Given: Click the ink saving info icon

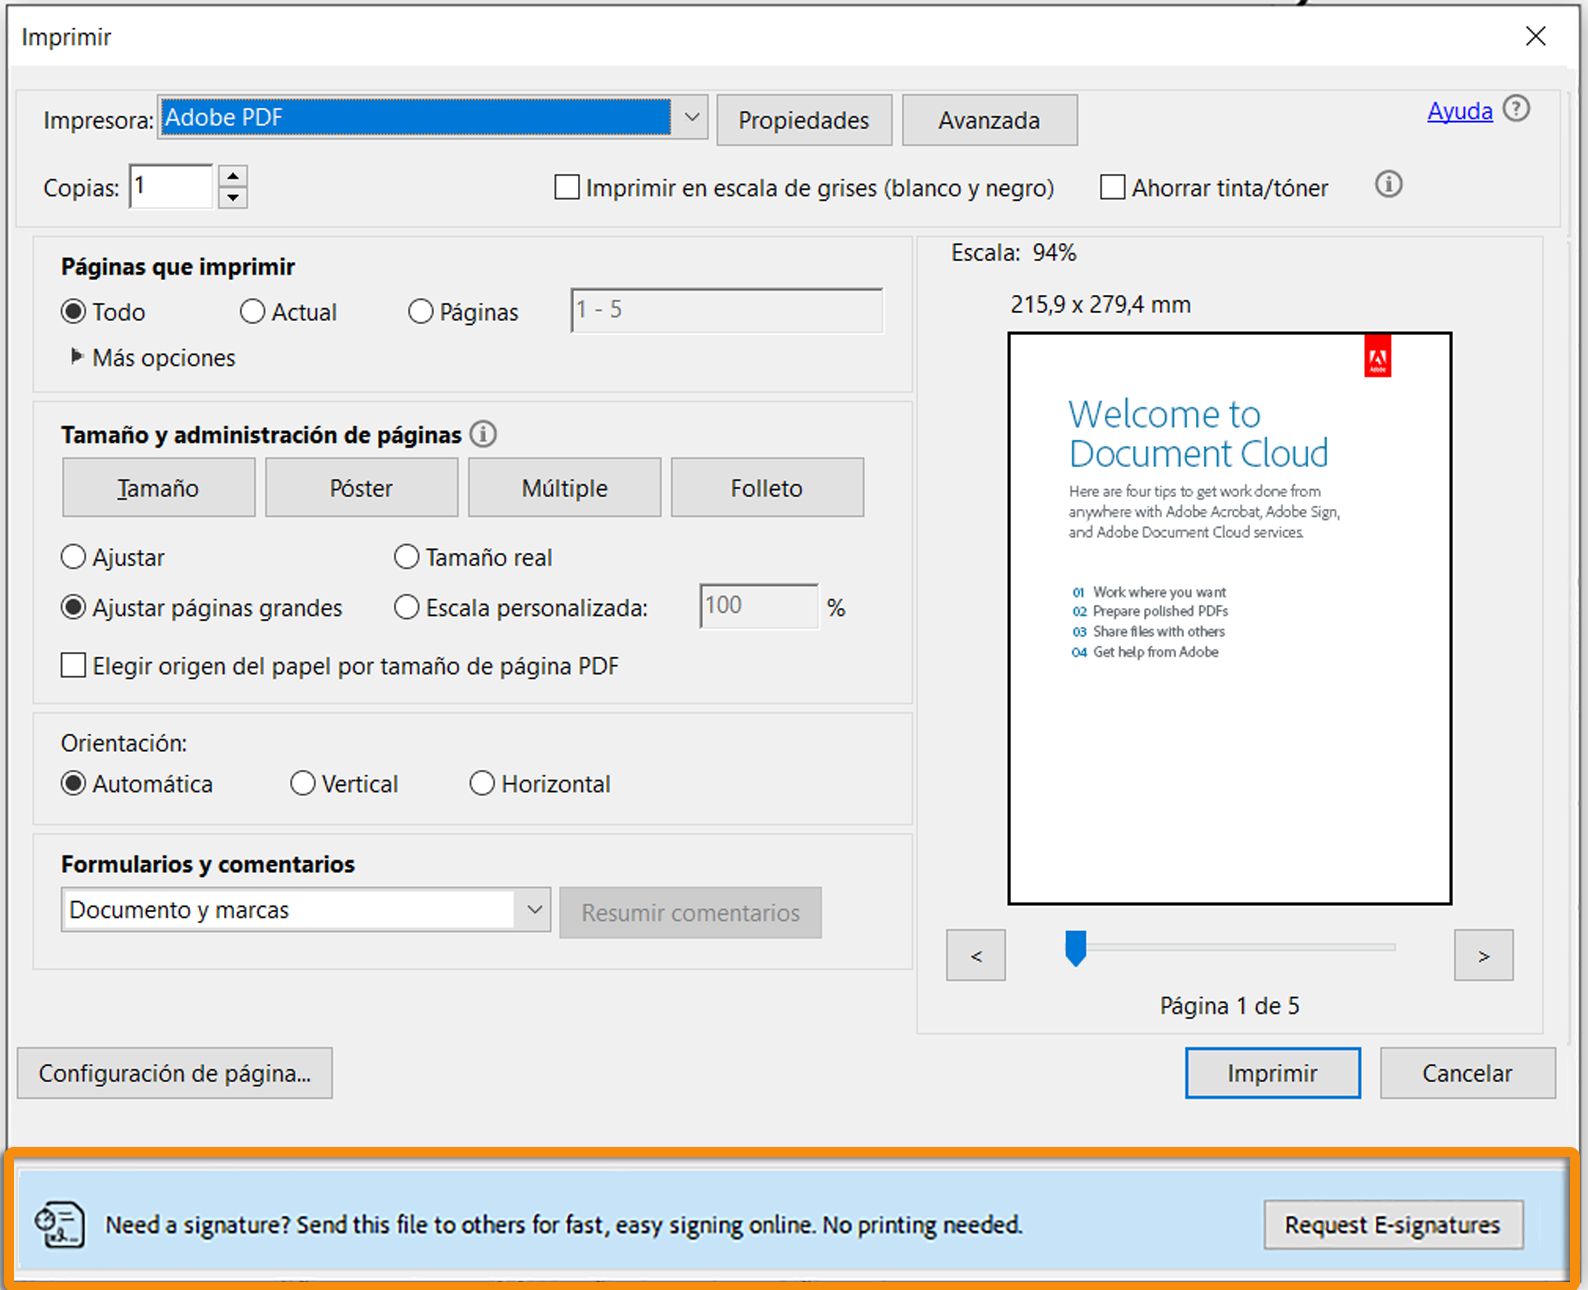Looking at the screenshot, I should coord(1389,185).
